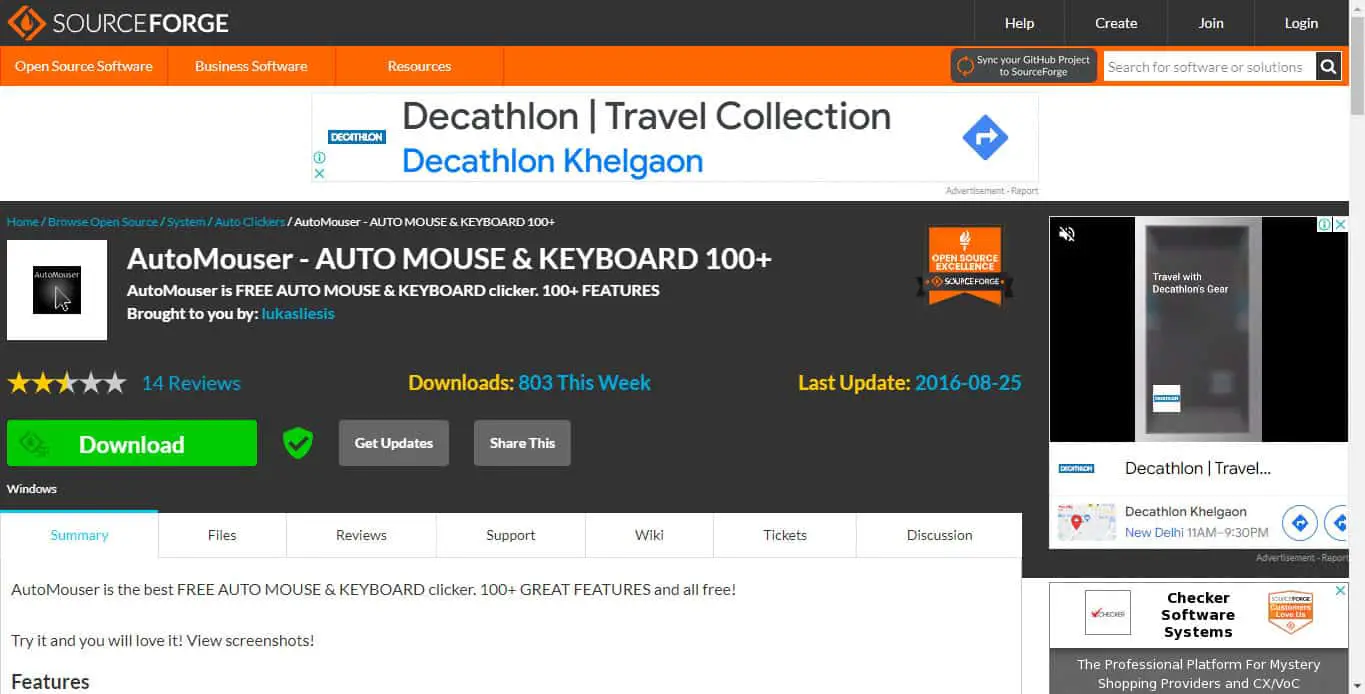Click the Open Source Excellence badge
Screen dimensions: 1365x694
tap(965, 265)
